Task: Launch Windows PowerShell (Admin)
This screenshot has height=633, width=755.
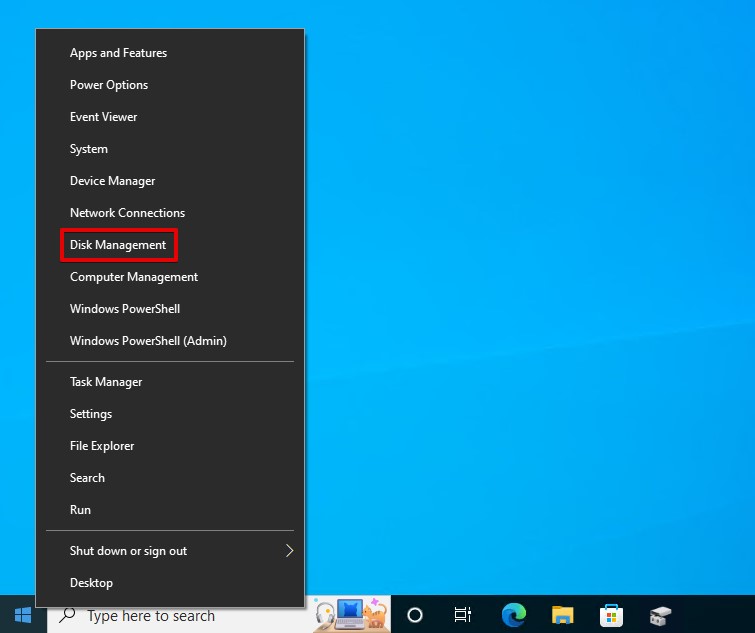Action: coord(170,341)
